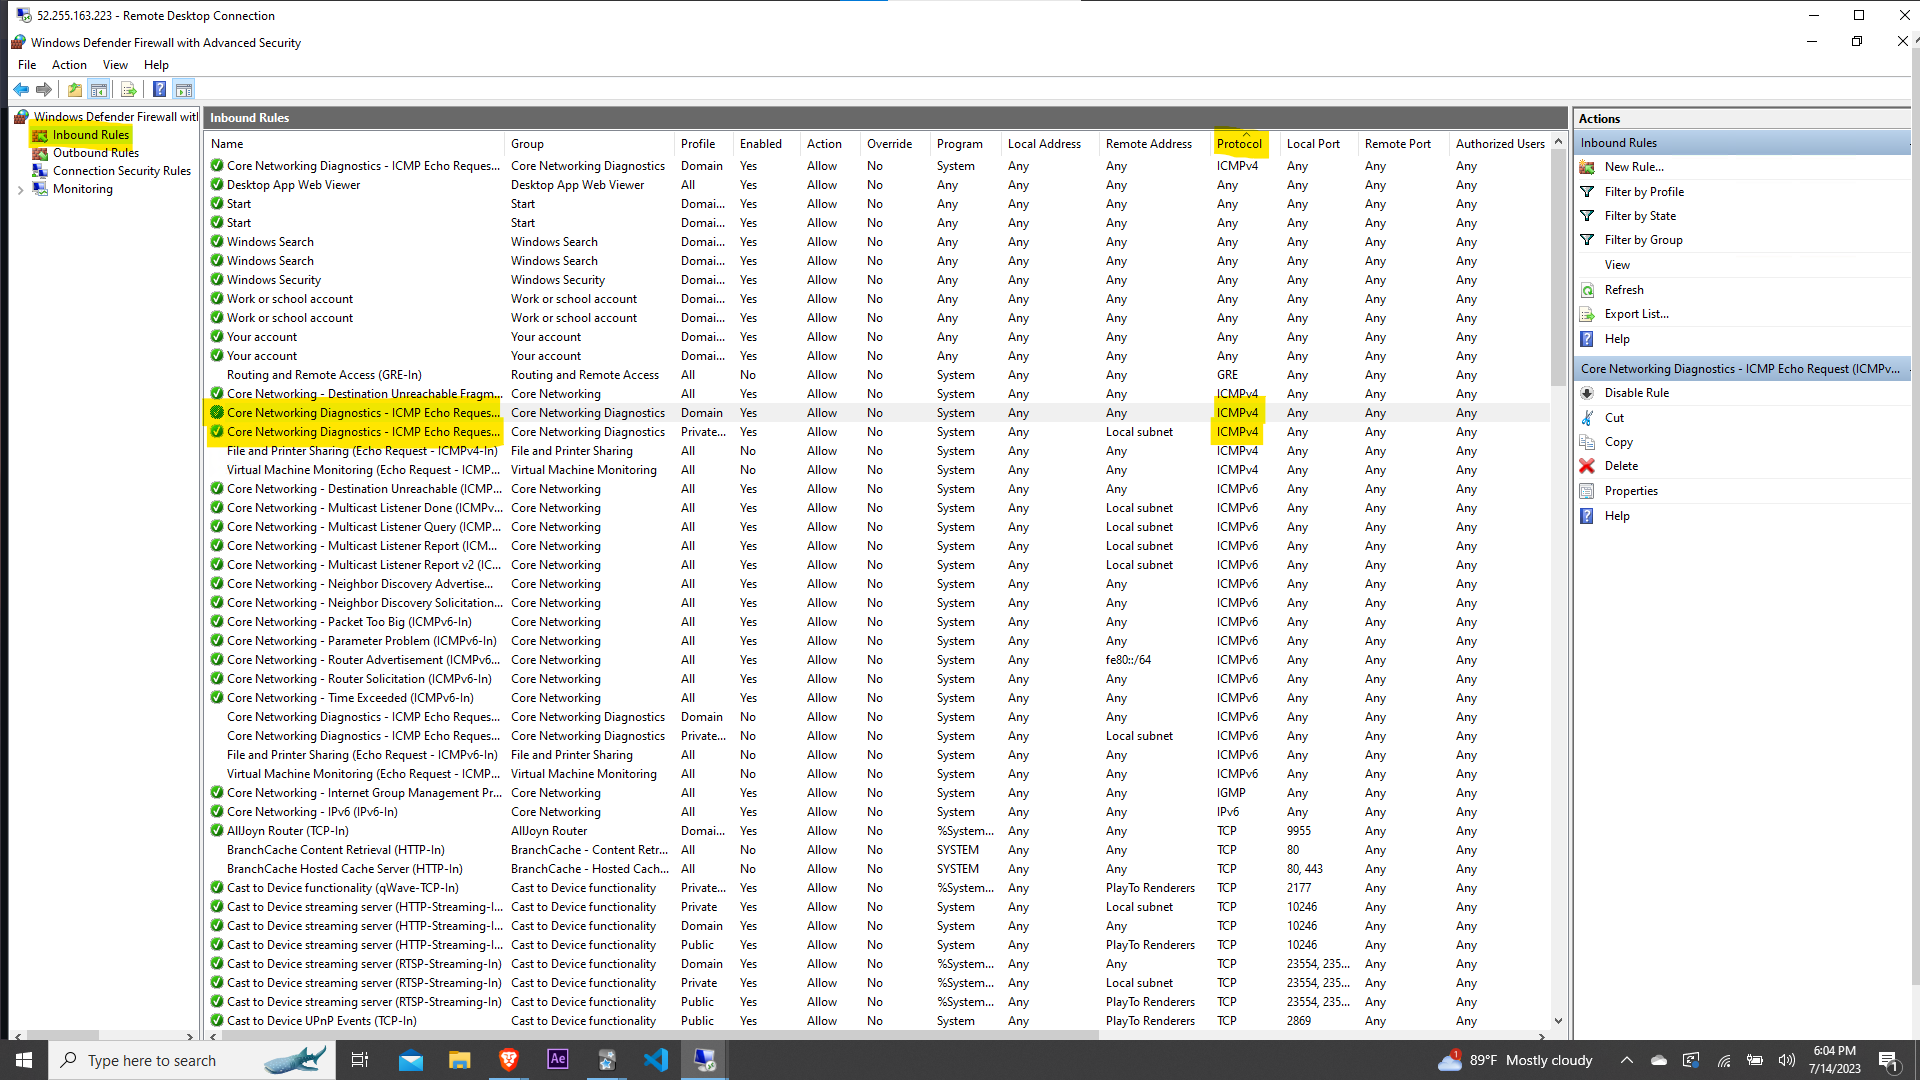
Task: Show hidden system tray icons chevron
Action: (1627, 1060)
